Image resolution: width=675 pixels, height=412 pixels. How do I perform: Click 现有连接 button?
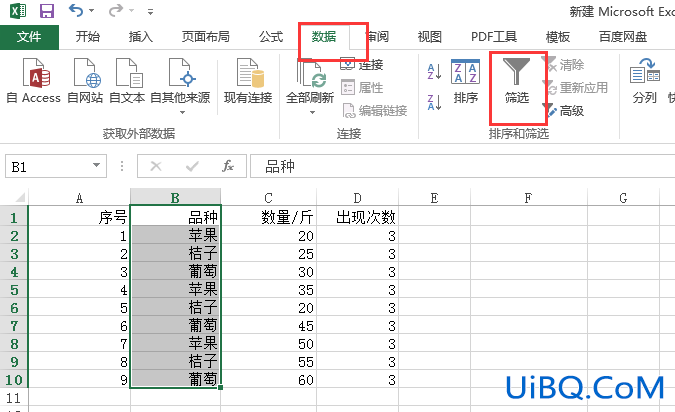[x=248, y=81]
